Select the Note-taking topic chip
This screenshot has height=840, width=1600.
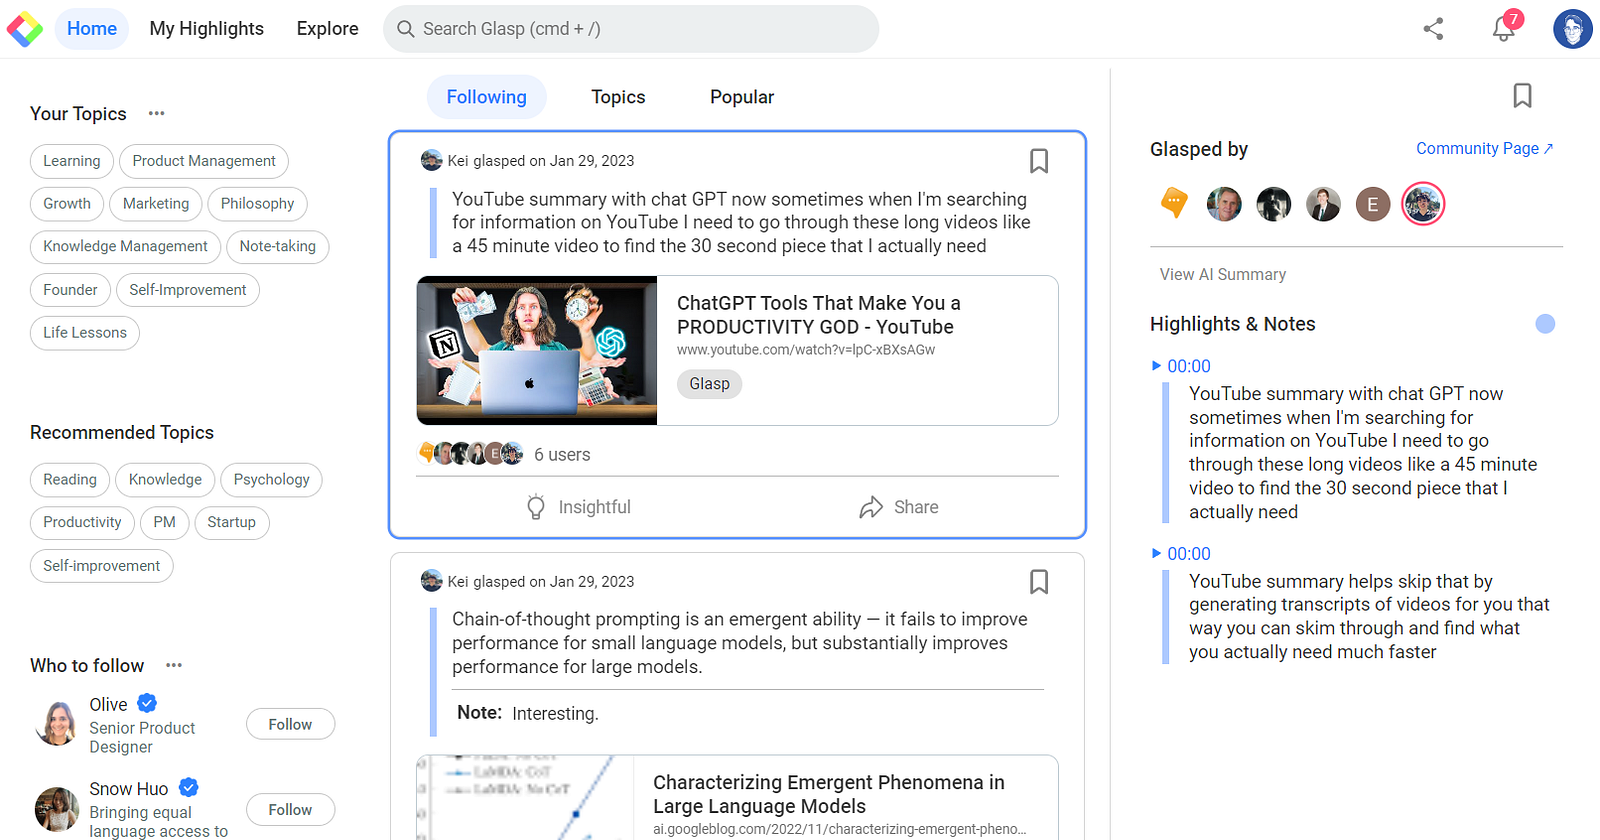tap(278, 246)
